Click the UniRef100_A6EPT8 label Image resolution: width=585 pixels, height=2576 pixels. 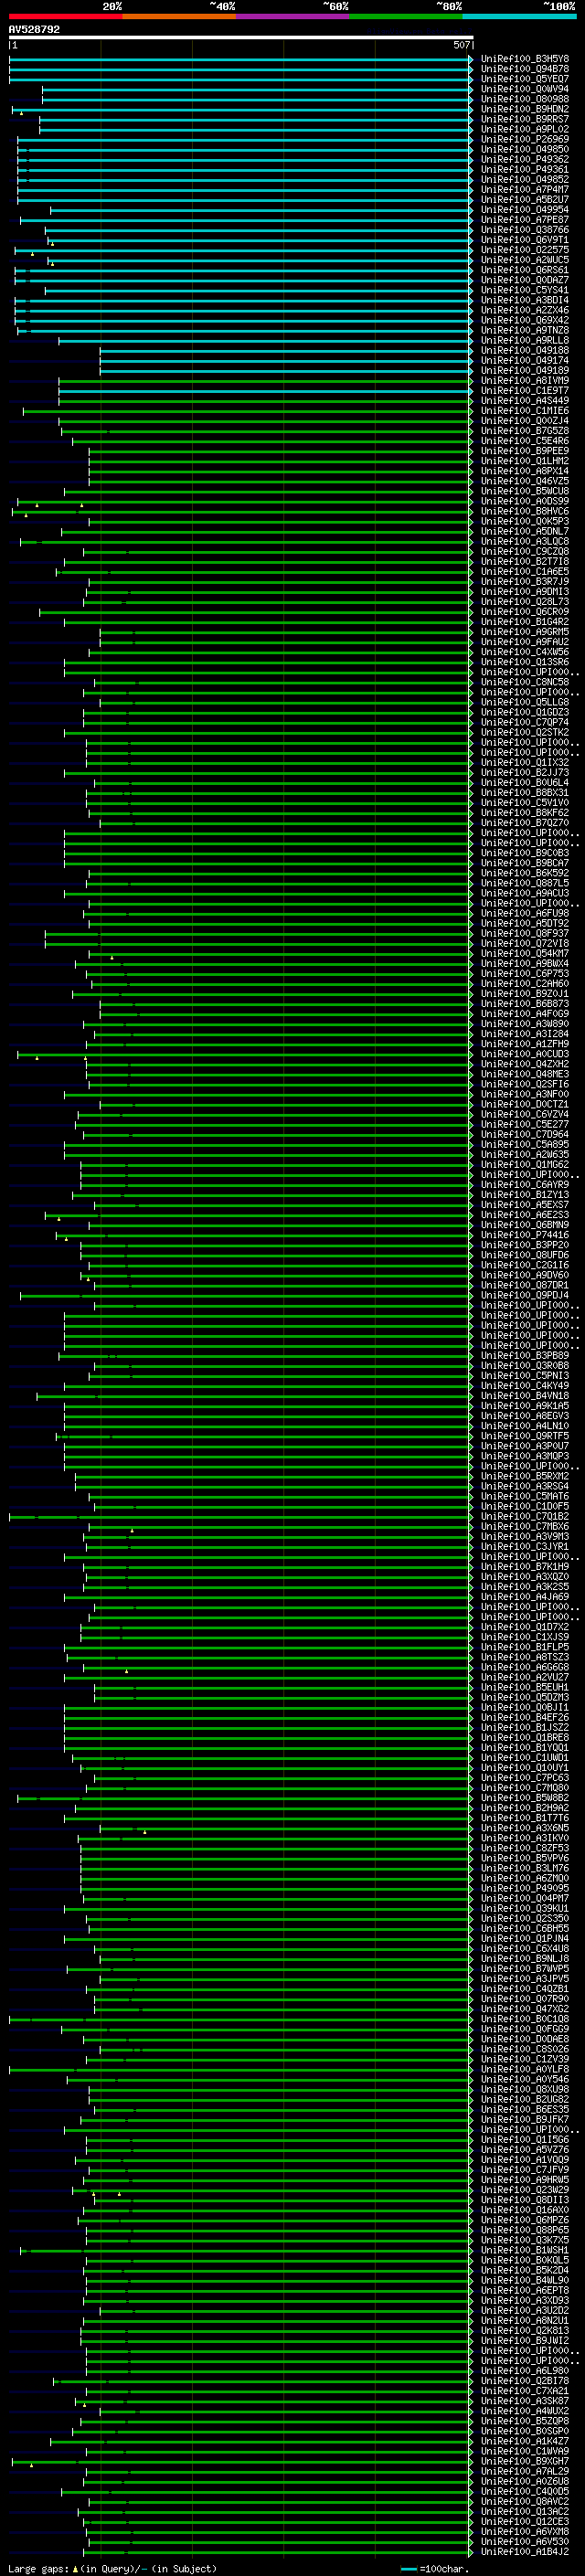[x=524, y=2290]
